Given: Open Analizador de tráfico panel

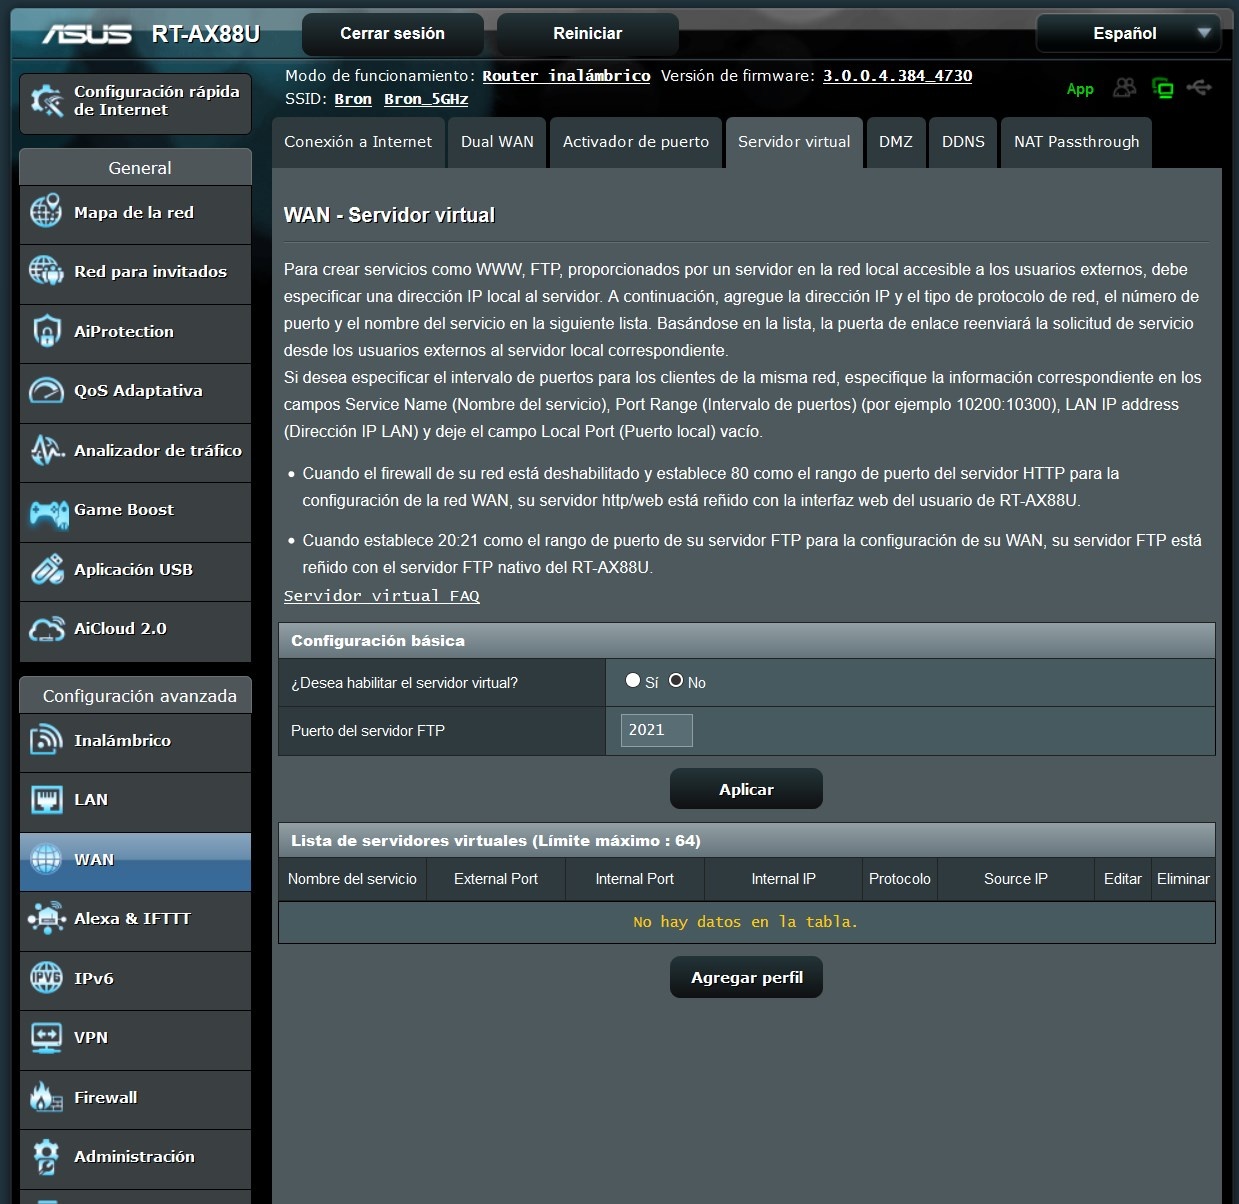Looking at the screenshot, I should [135, 451].
